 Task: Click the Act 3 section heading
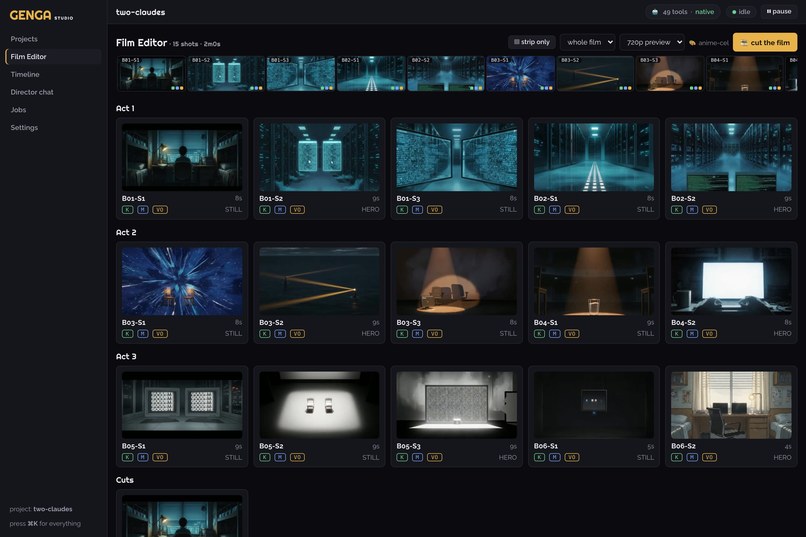tap(126, 356)
